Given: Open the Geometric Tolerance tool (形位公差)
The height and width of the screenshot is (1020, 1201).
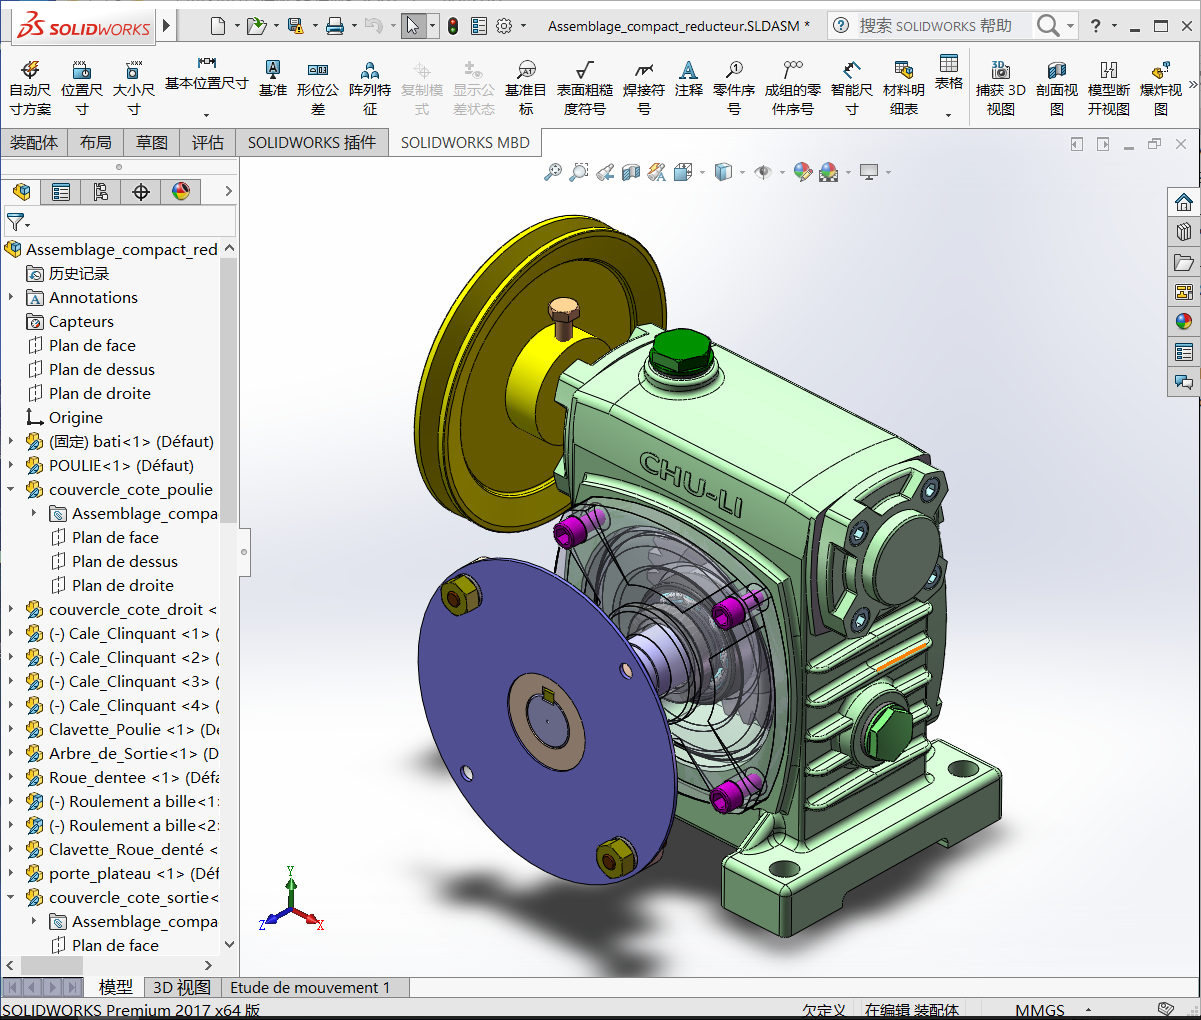Looking at the screenshot, I should point(318,88).
